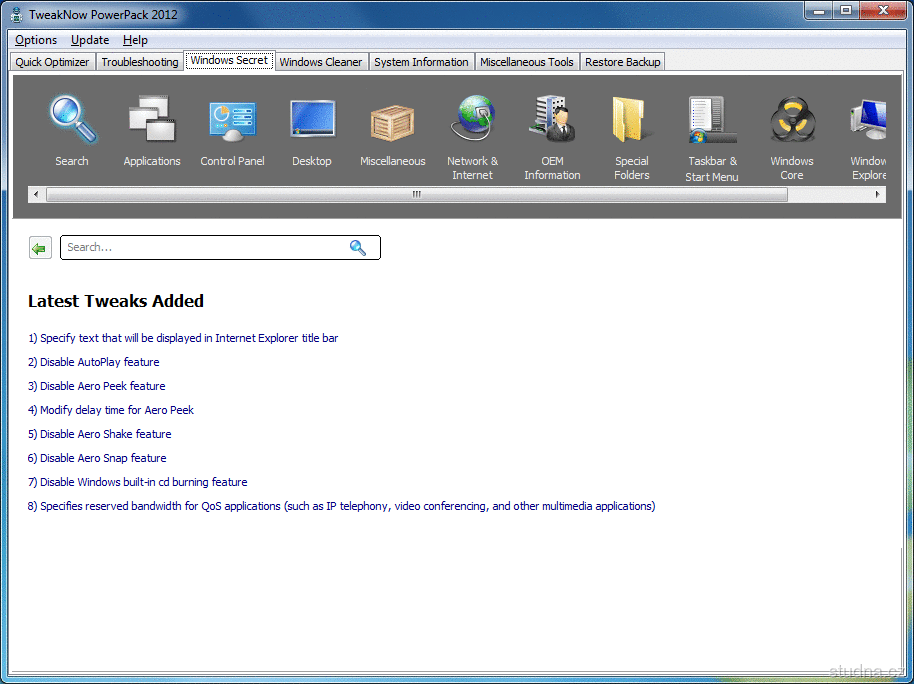Switch to the Troubleshooting tab
Image resolution: width=914 pixels, height=684 pixels.
pos(140,62)
